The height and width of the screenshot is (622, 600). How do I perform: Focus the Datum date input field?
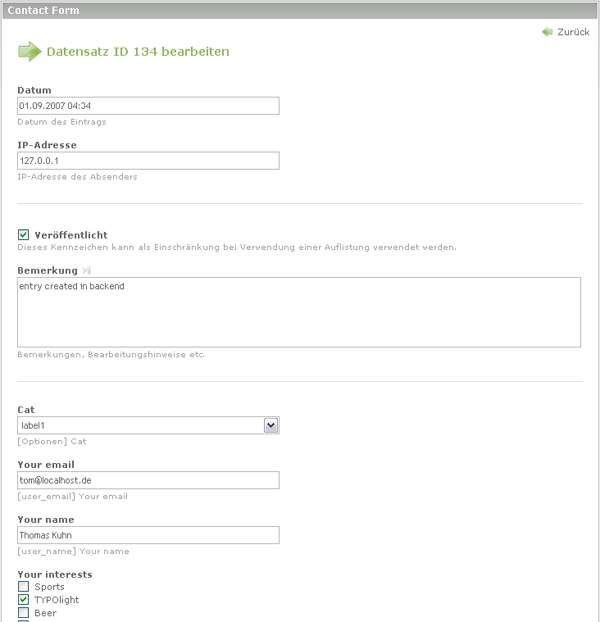click(x=148, y=106)
